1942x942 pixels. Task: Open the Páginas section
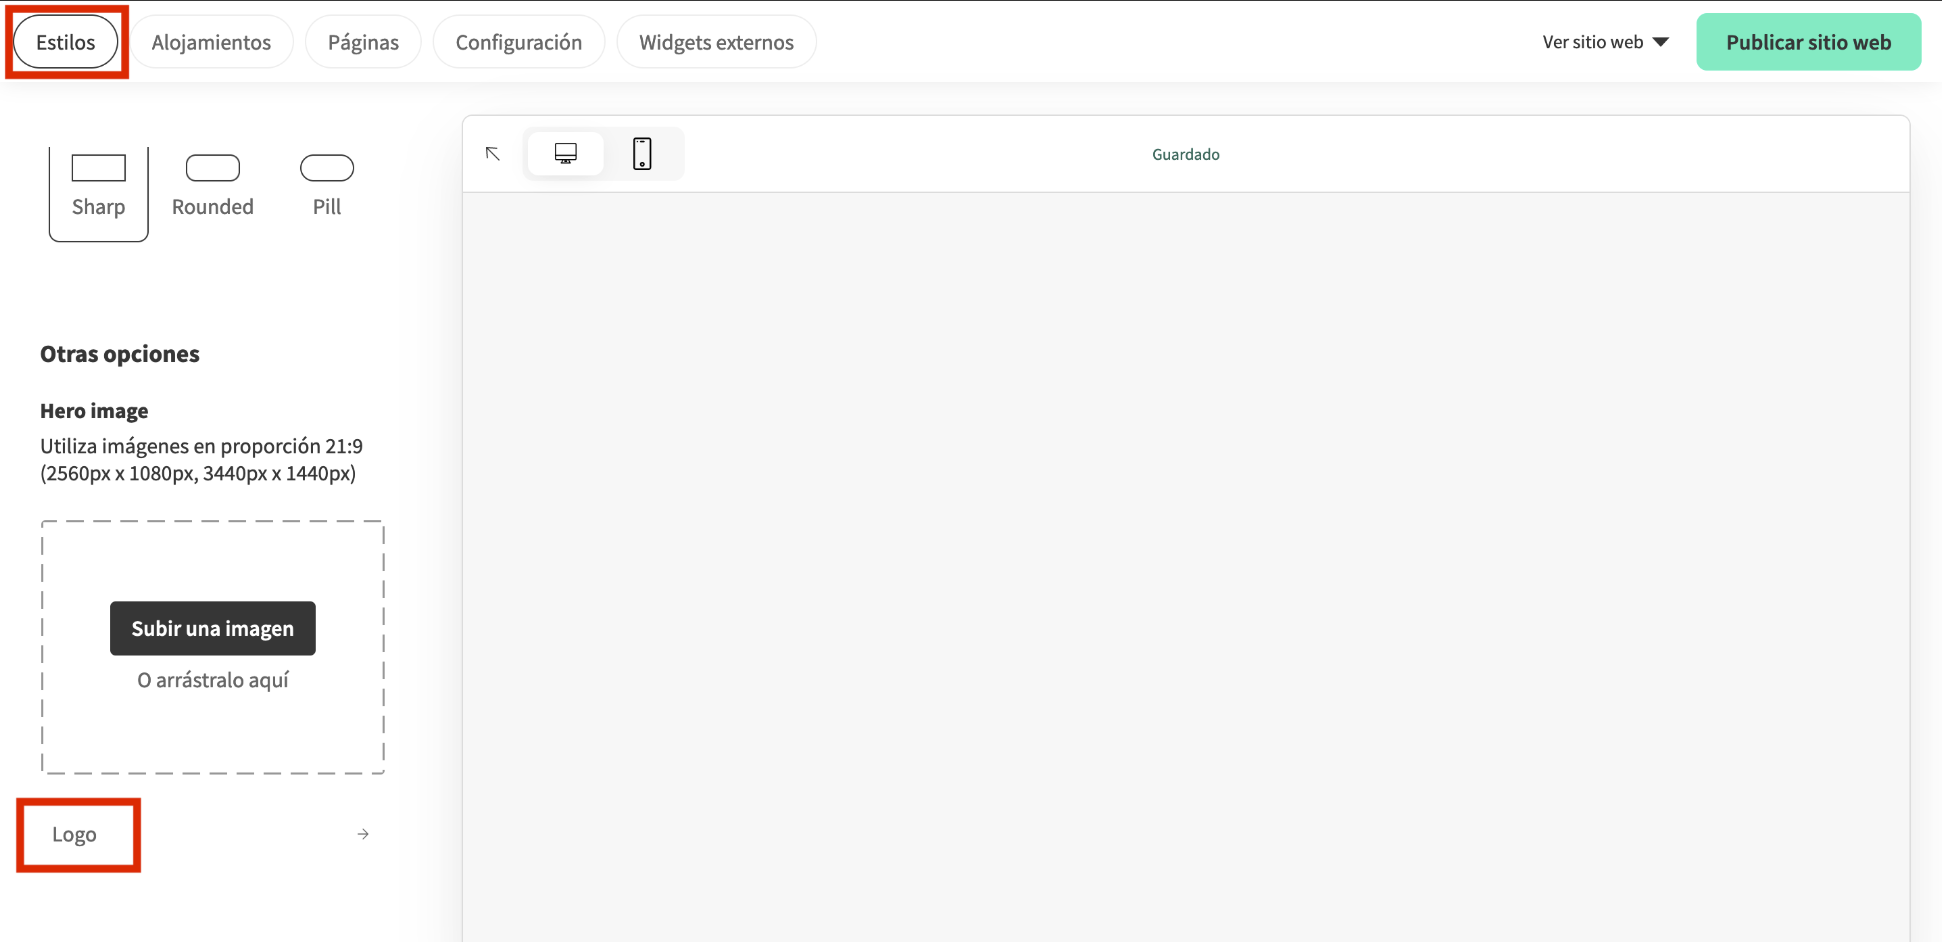pos(362,41)
